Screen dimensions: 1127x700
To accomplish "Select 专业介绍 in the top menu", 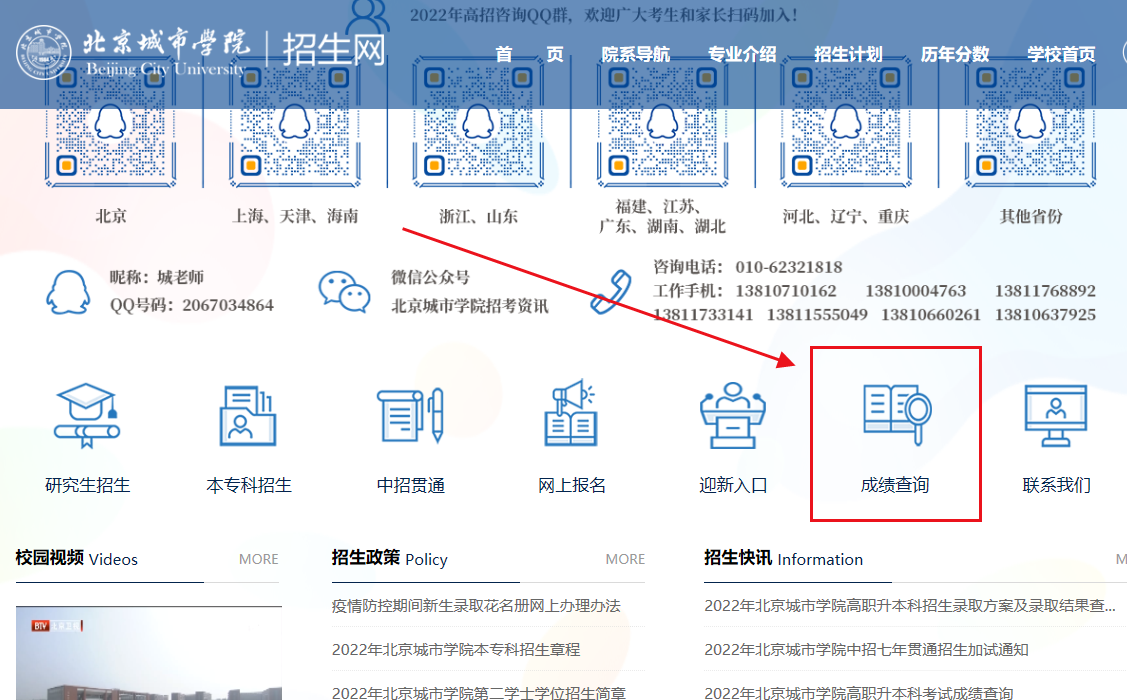I will 741,54.
